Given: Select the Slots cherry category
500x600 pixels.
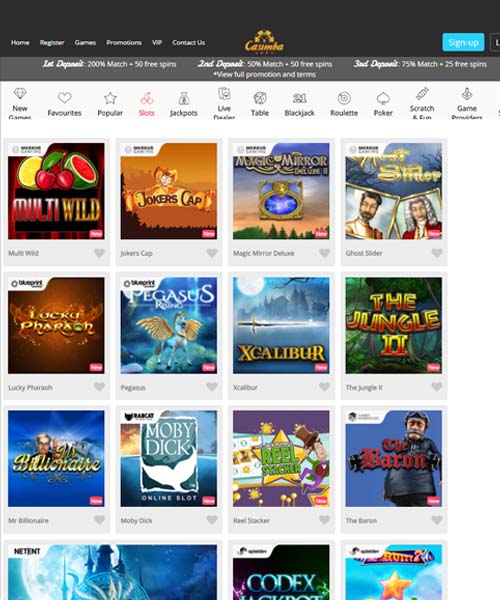Looking at the screenshot, I should click(147, 104).
